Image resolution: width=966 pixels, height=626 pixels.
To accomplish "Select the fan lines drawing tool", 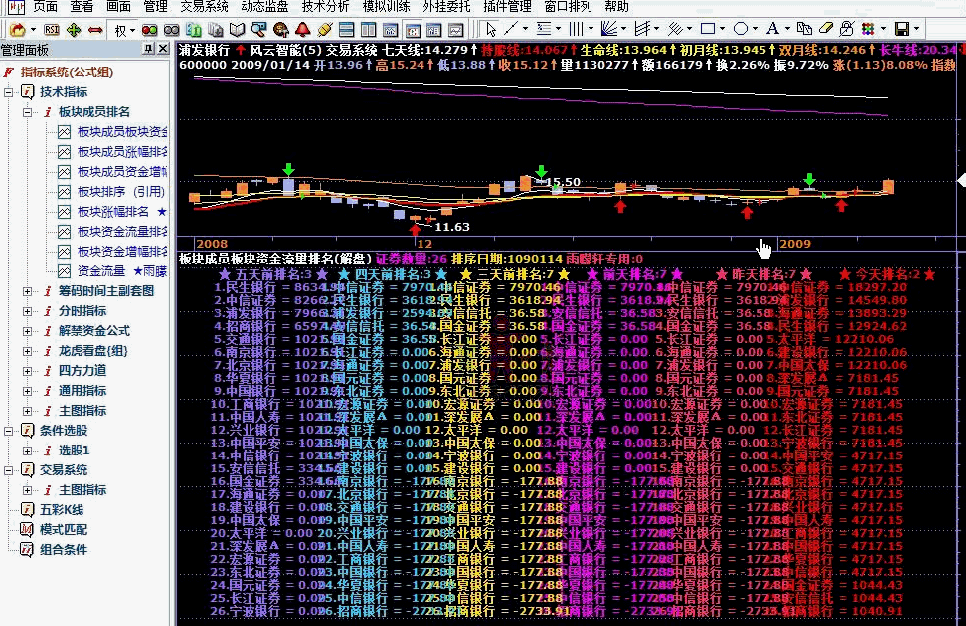I will (x=609, y=28).
